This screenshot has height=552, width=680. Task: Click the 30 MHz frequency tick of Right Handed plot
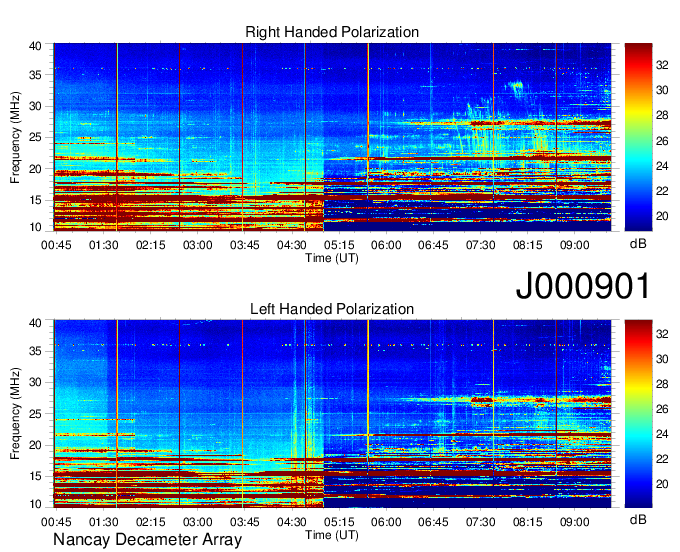[x=35, y=106]
